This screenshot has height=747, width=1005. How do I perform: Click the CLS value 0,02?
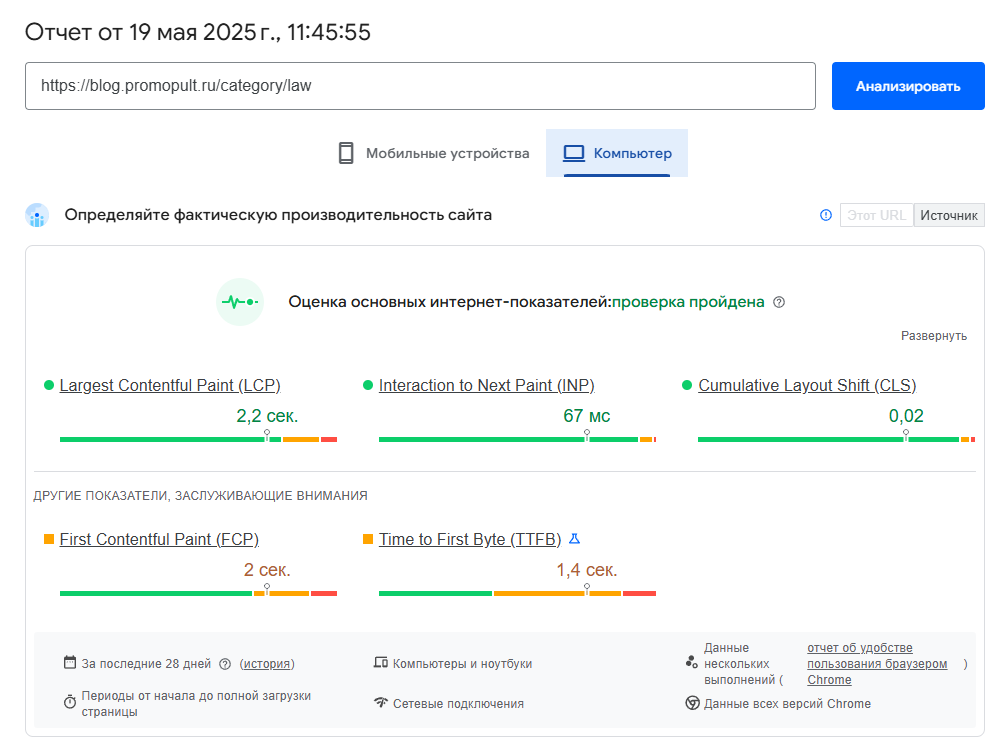pos(906,416)
